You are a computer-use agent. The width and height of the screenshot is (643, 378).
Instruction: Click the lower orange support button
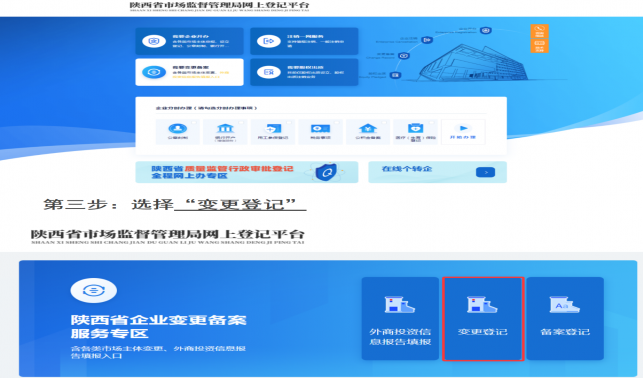click(x=539, y=46)
